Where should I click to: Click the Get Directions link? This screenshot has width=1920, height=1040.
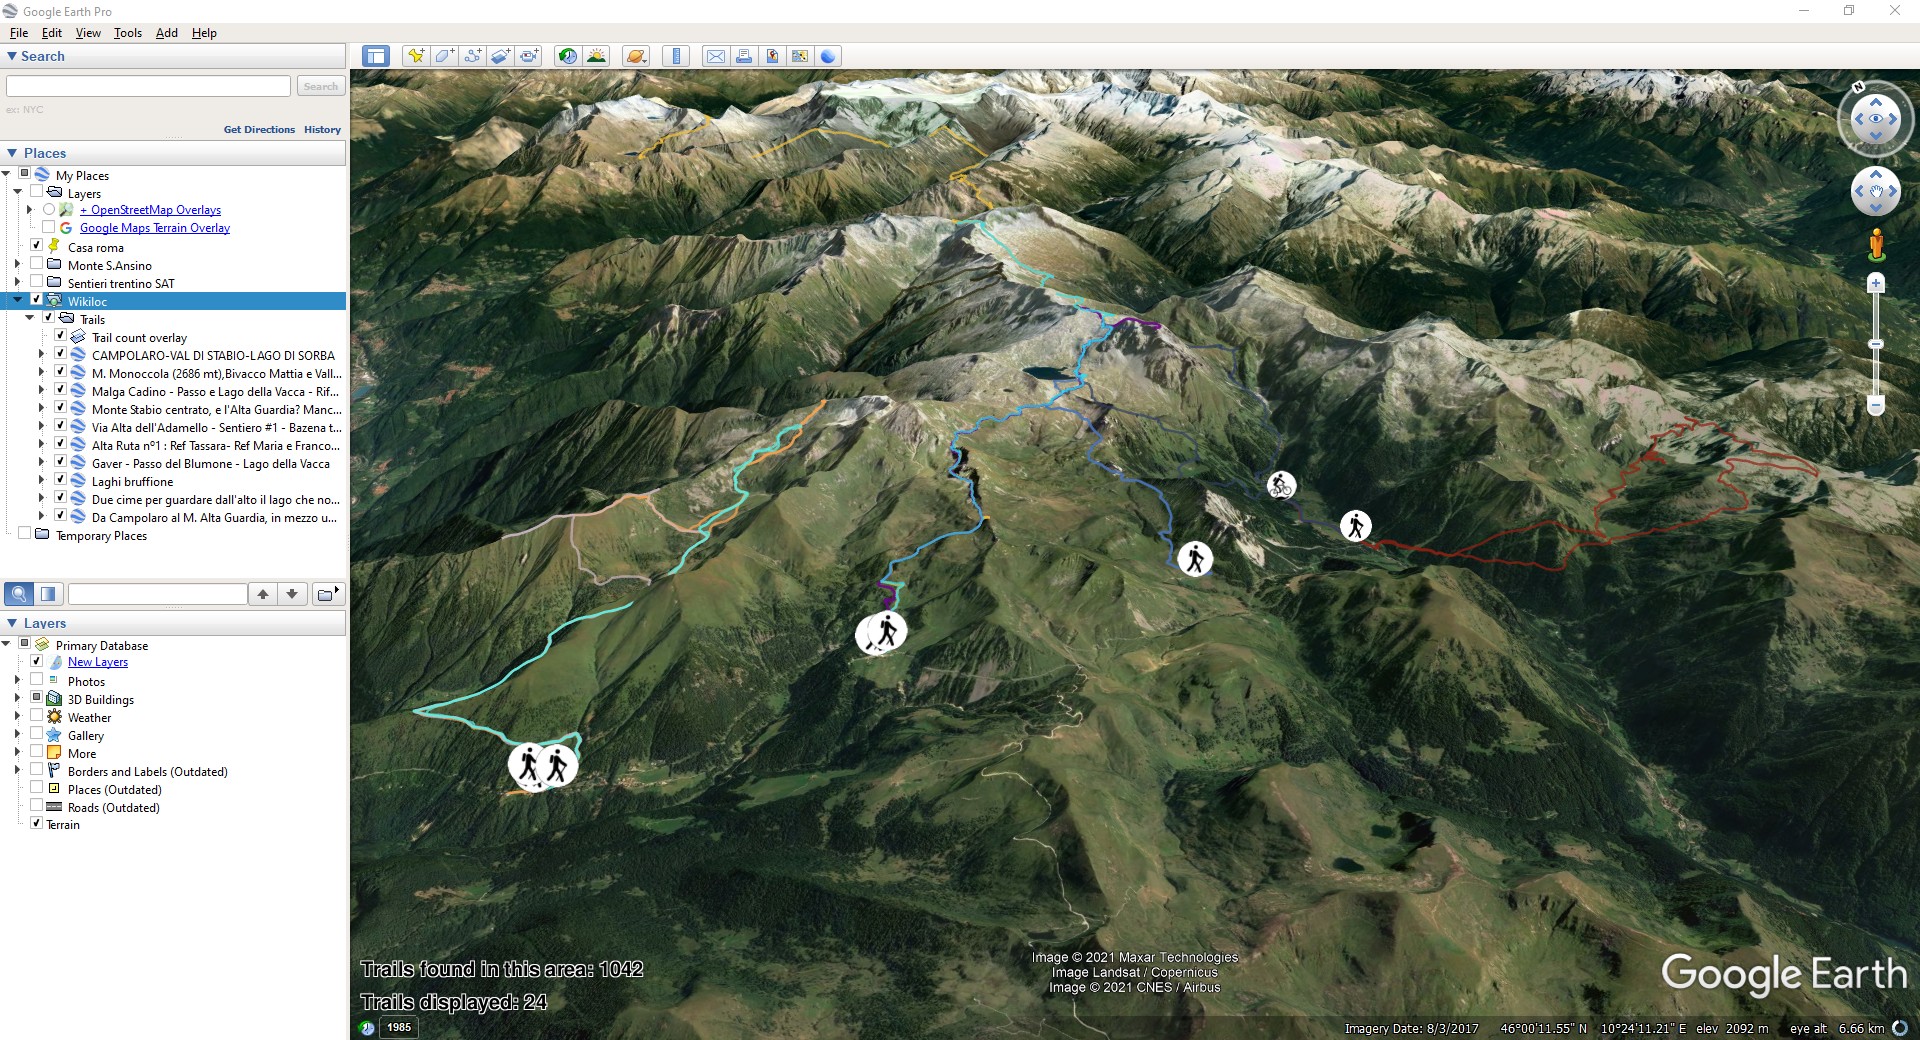click(259, 129)
